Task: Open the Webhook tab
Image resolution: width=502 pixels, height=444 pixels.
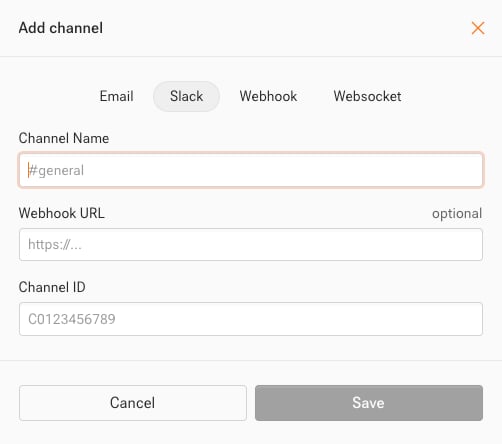Action: [268, 96]
